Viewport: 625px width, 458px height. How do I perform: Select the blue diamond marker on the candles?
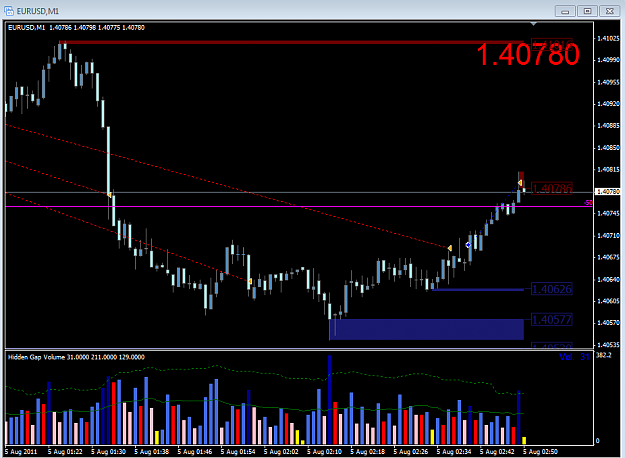pyautogui.click(x=468, y=244)
